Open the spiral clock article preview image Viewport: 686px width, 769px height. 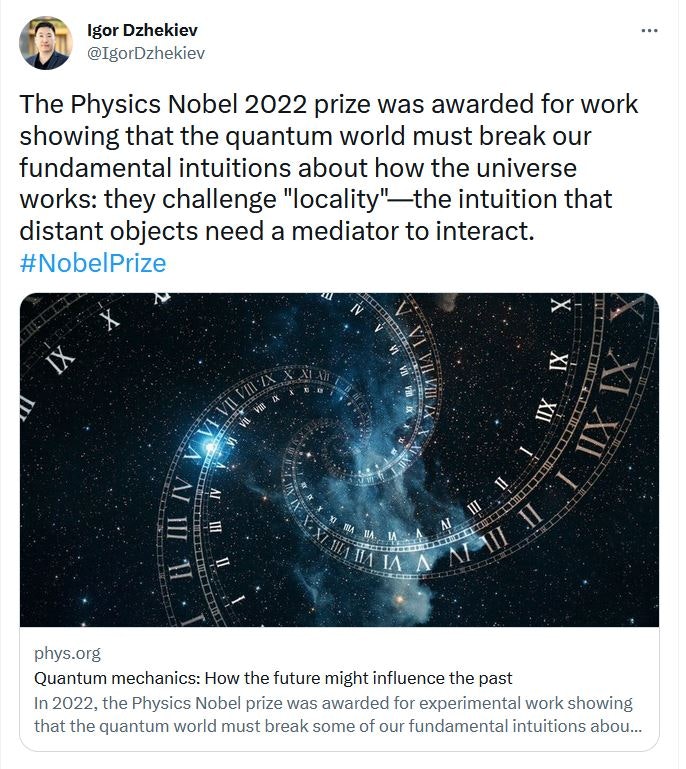[x=339, y=460]
